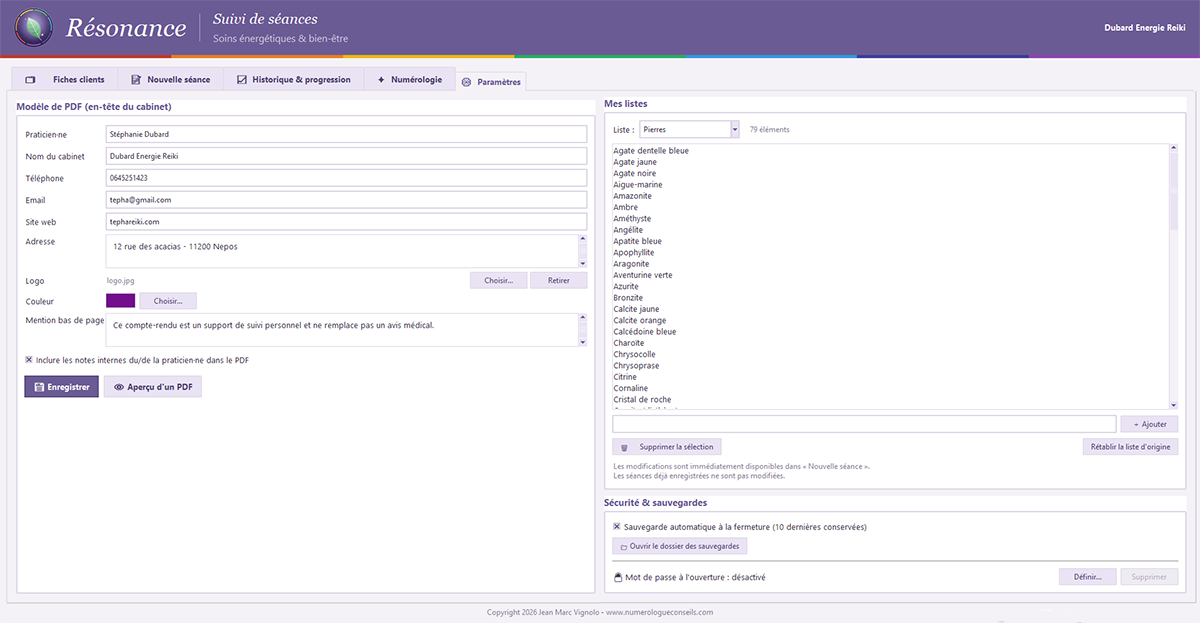Click the www.numerologueconseils.com footer link
Screen dimensions: 1200x623
coord(660,612)
